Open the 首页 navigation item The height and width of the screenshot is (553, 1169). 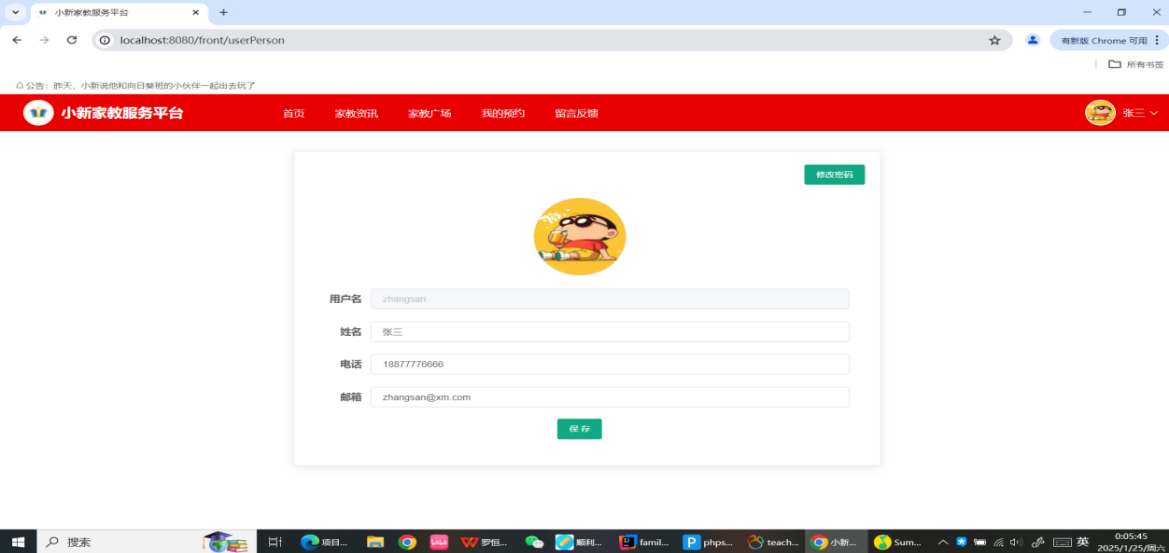(294, 113)
